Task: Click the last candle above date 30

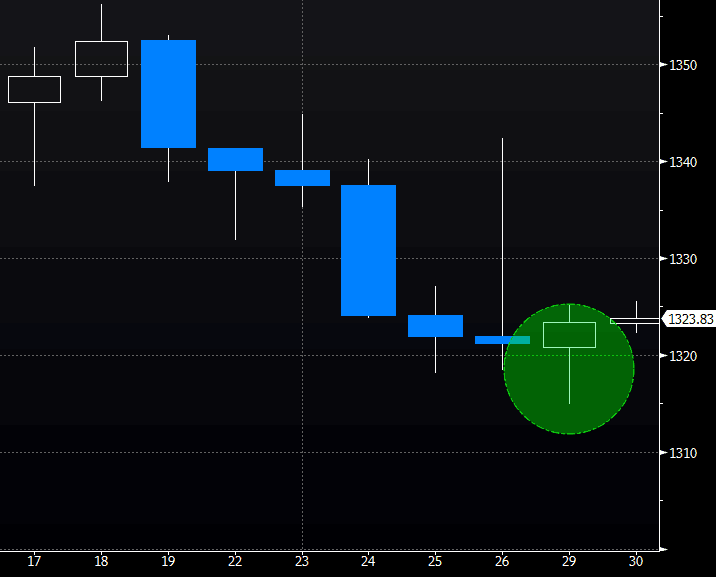Action: [x=636, y=321]
